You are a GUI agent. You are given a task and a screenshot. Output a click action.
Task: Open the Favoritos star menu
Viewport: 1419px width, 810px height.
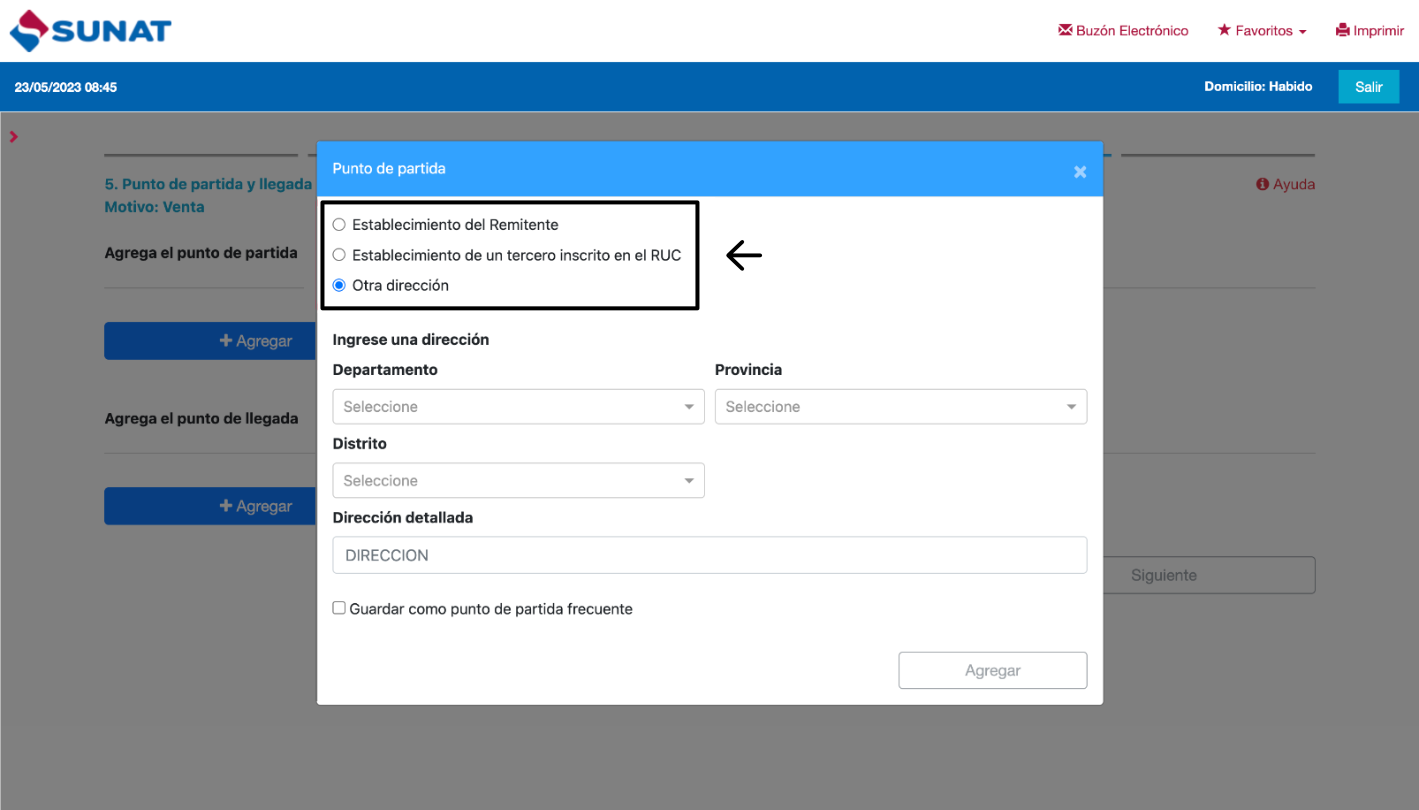1262,31
